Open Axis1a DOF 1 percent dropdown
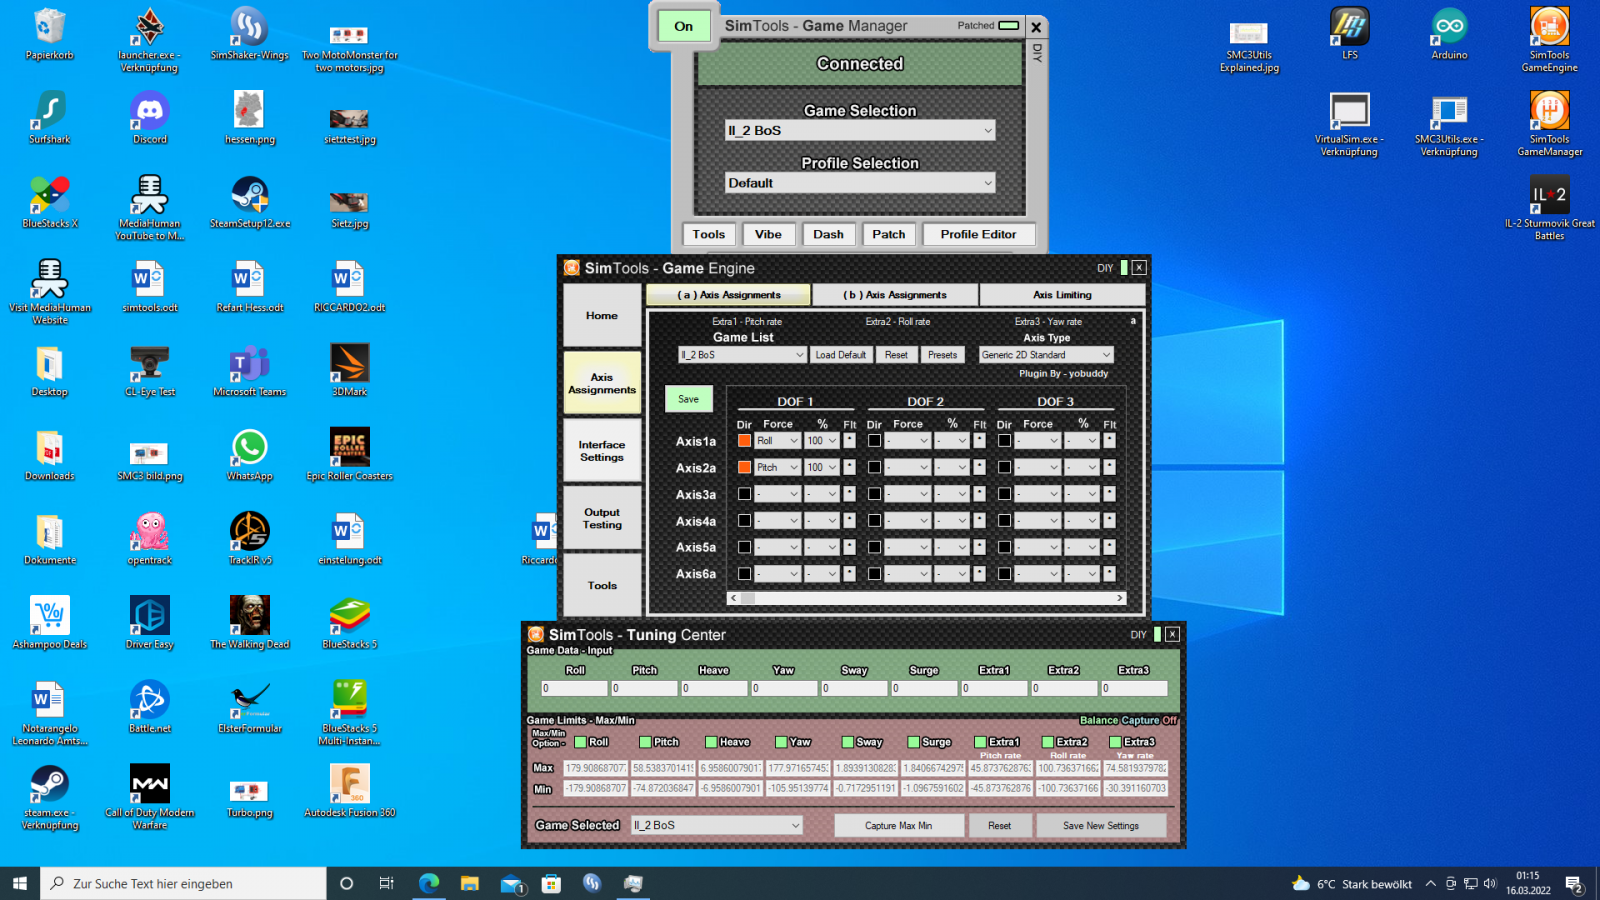Image resolution: width=1600 pixels, height=900 pixels. 822,440
